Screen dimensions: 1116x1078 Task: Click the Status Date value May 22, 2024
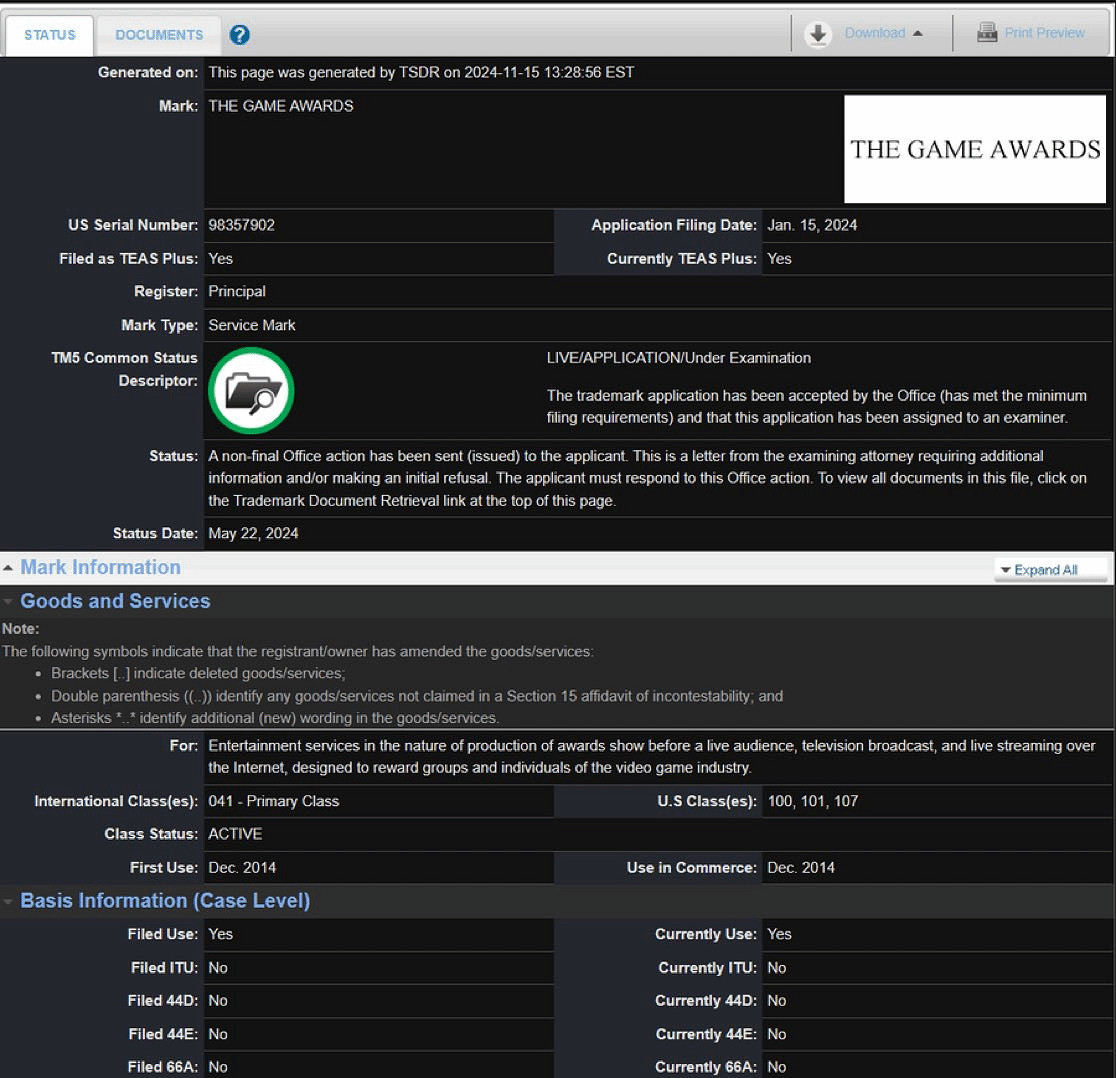point(253,533)
